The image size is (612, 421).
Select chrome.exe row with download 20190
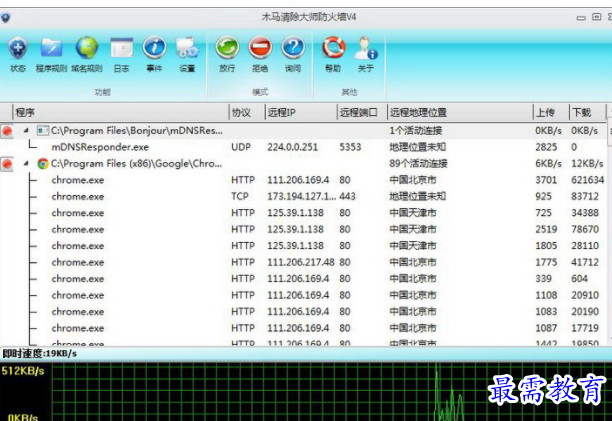304,312
